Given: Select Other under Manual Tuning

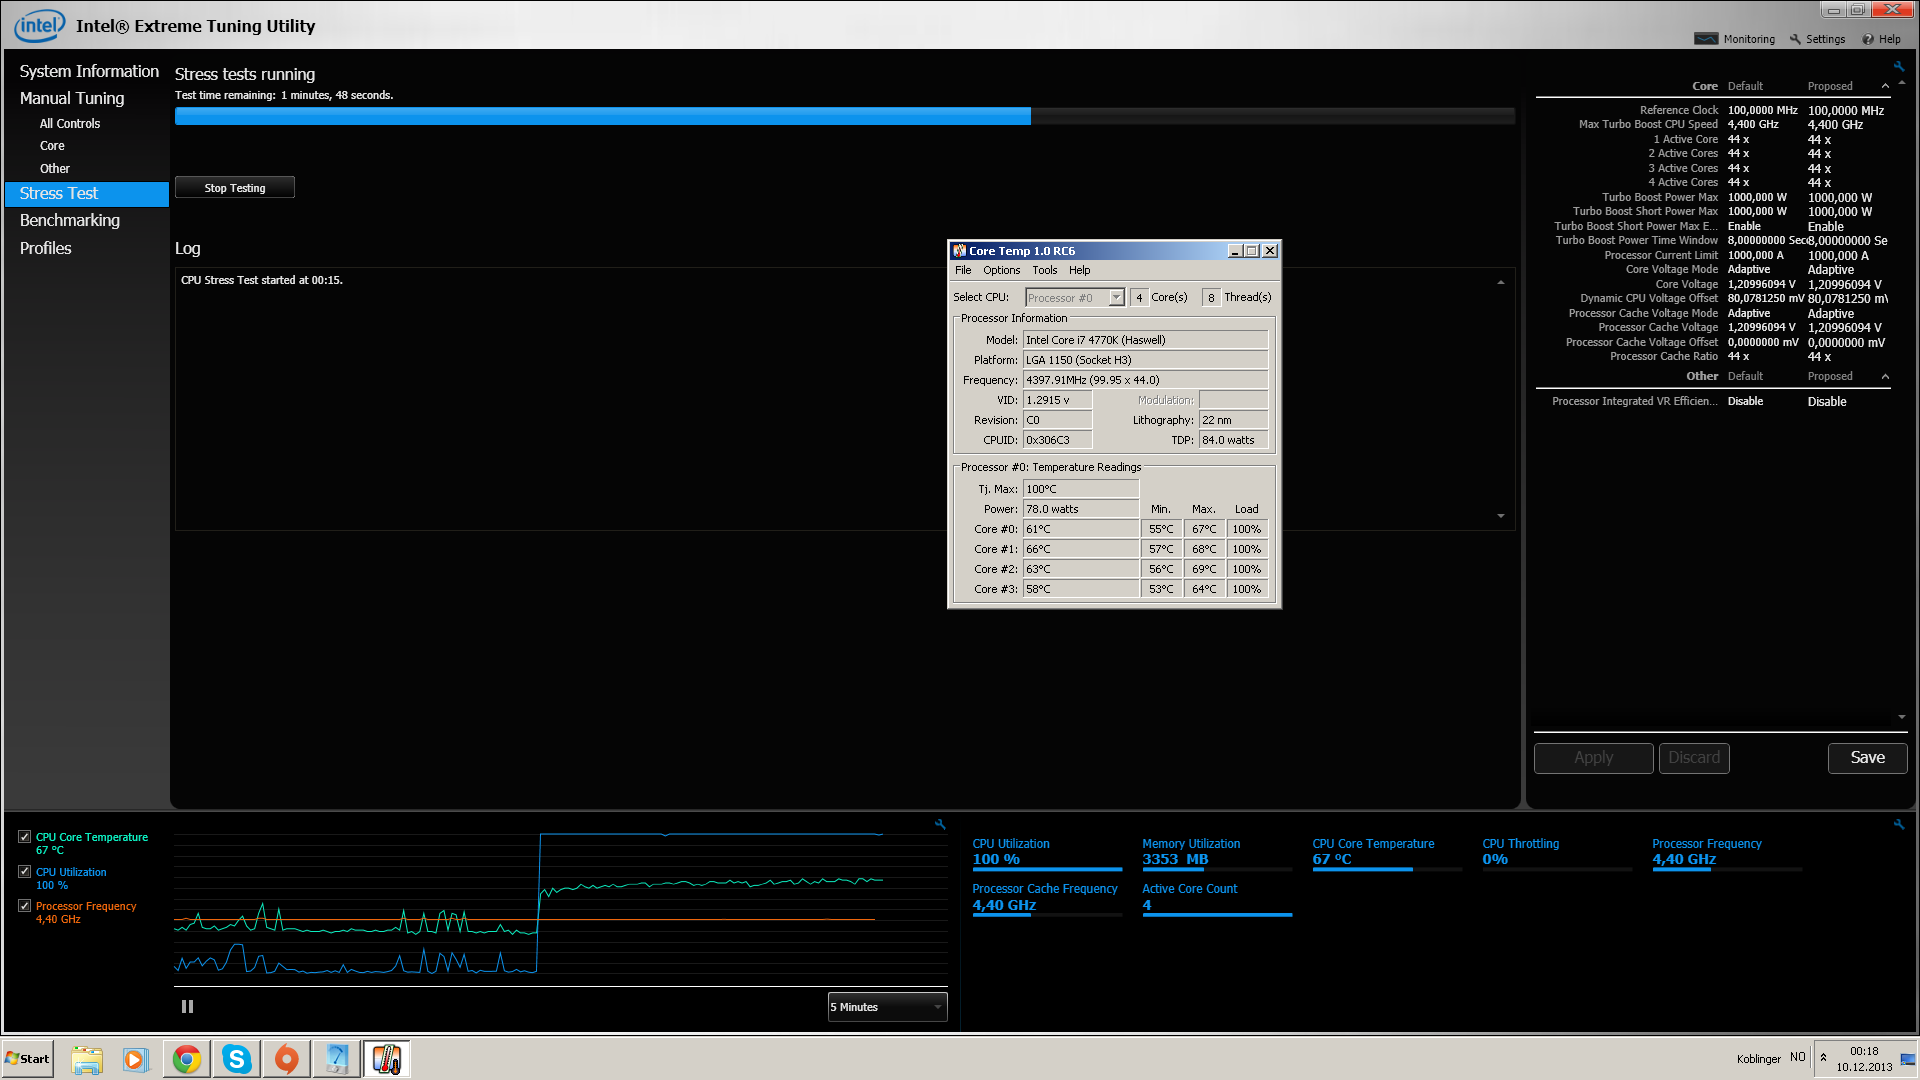Looking at the screenshot, I should click(55, 169).
